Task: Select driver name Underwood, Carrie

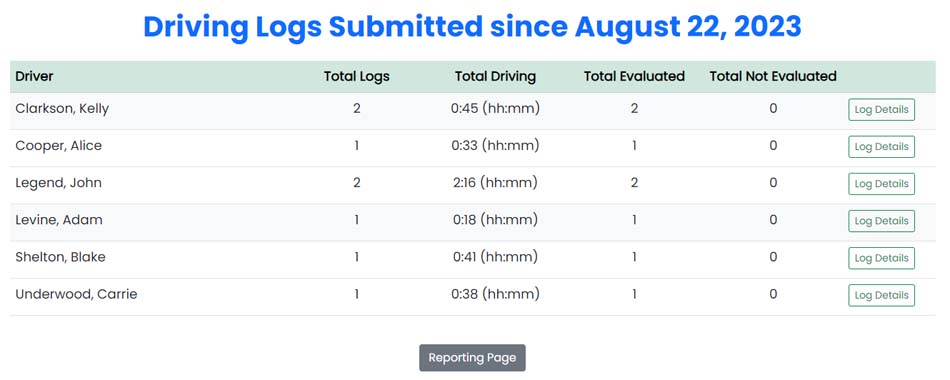Action: point(76,295)
